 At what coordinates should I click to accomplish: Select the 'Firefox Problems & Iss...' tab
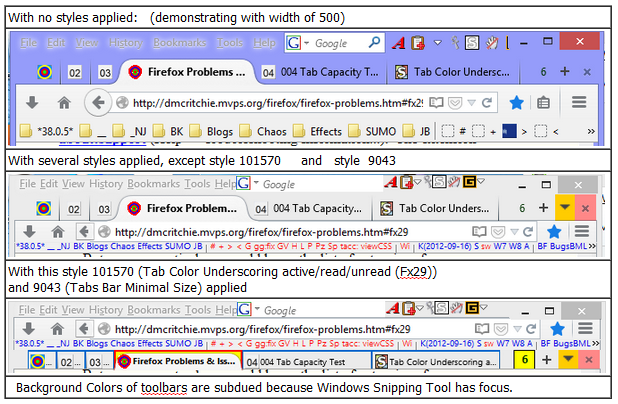pos(178,360)
